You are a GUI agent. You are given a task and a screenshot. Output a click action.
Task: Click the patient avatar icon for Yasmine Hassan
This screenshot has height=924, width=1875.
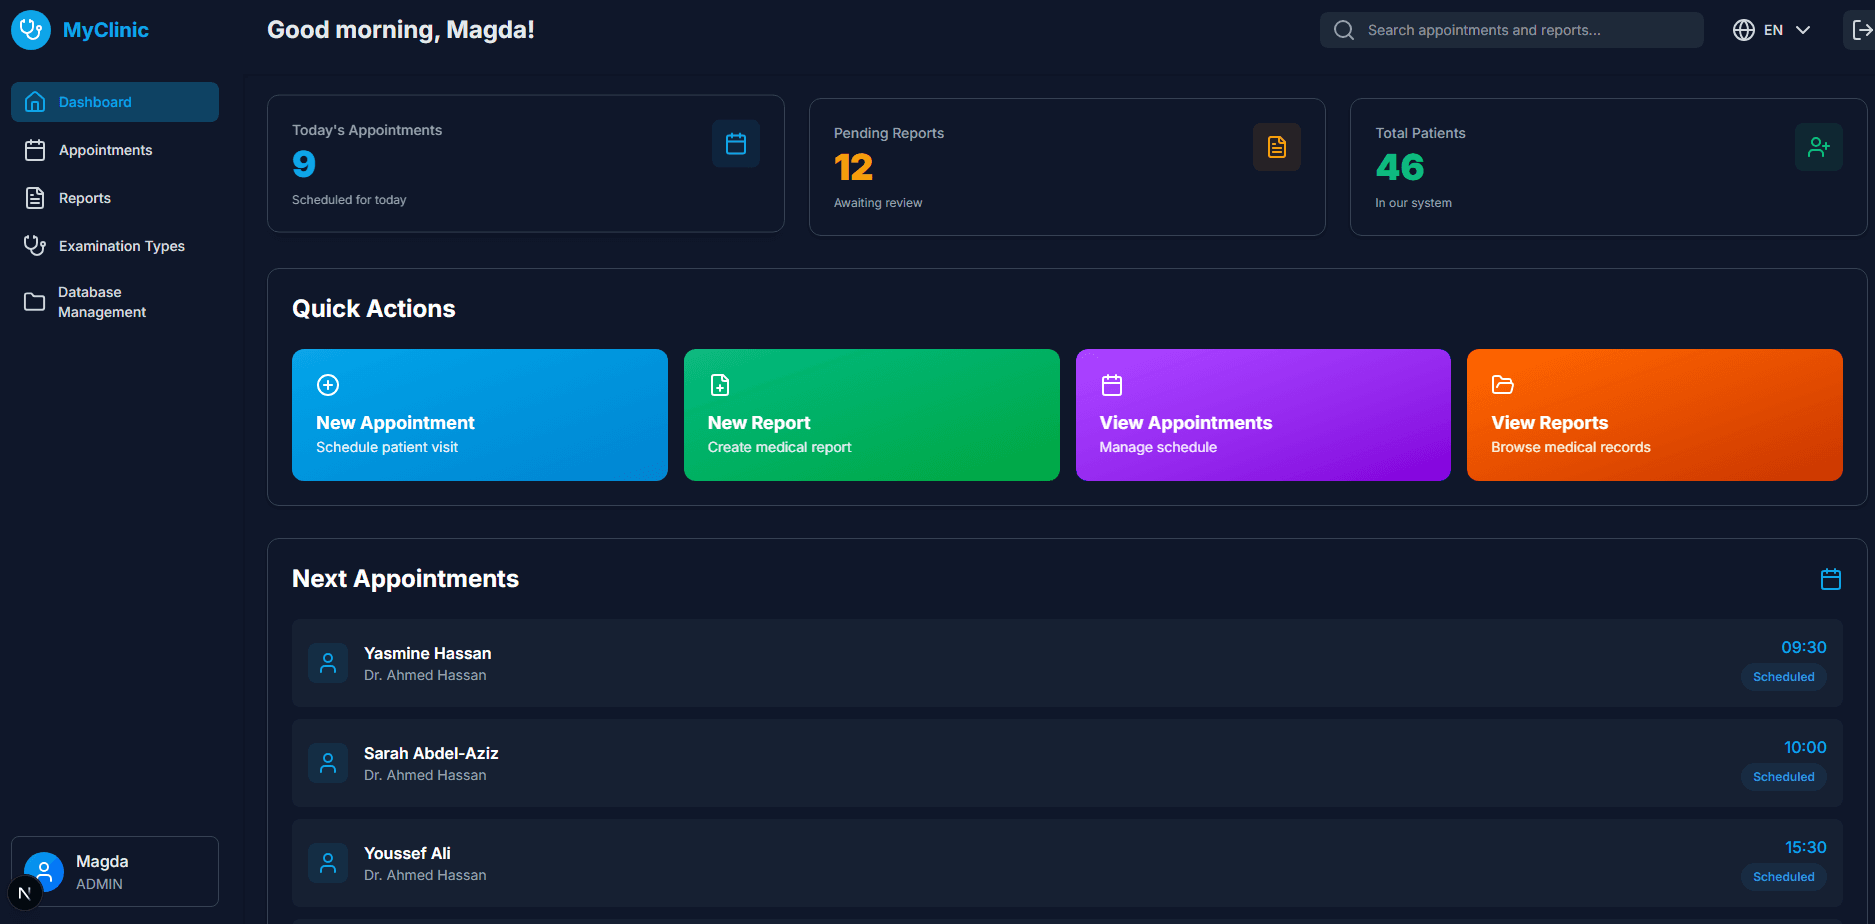[x=328, y=663]
